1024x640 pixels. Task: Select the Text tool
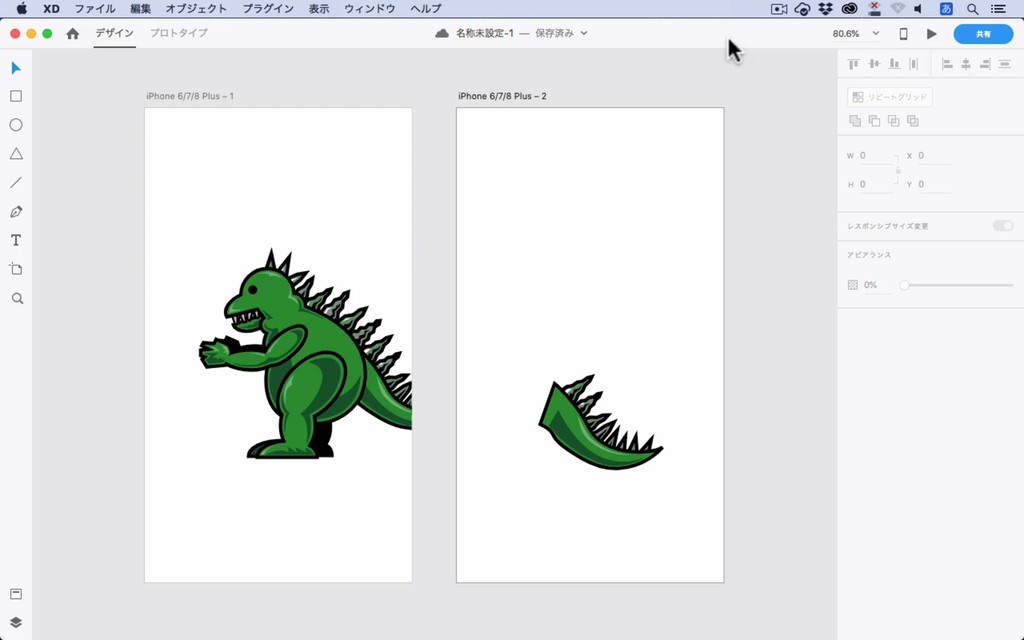(x=16, y=240)
